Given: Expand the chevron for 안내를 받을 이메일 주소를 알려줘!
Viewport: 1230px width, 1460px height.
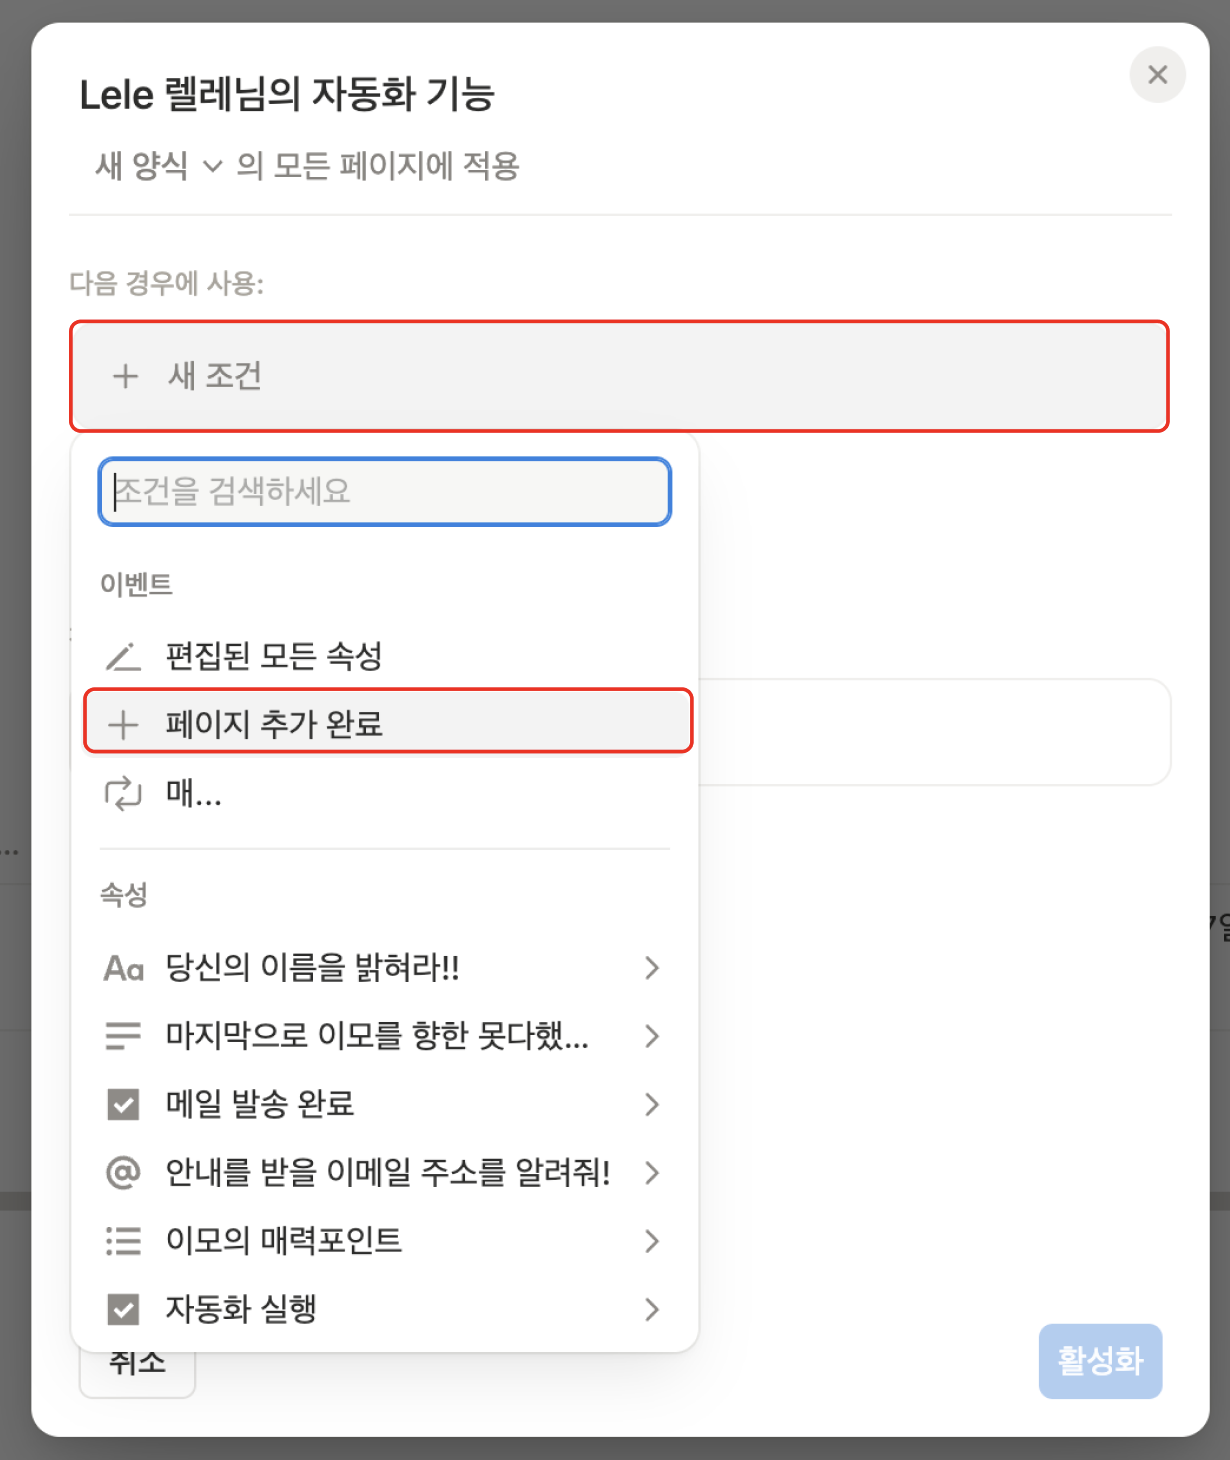Looking at the screenshot, I should point(653,1172).
